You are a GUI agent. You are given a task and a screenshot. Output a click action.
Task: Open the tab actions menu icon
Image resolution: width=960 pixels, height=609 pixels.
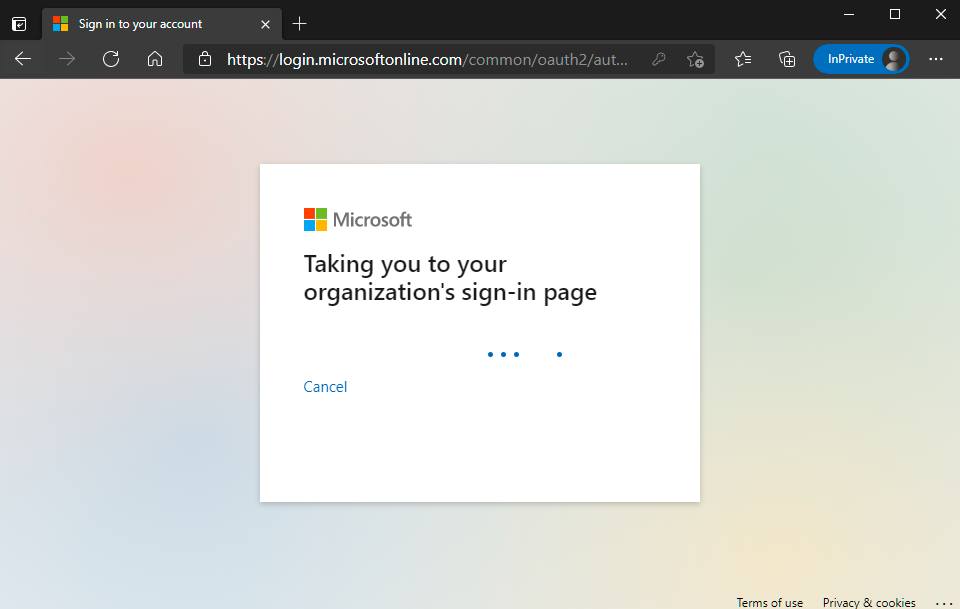[19, 24]
